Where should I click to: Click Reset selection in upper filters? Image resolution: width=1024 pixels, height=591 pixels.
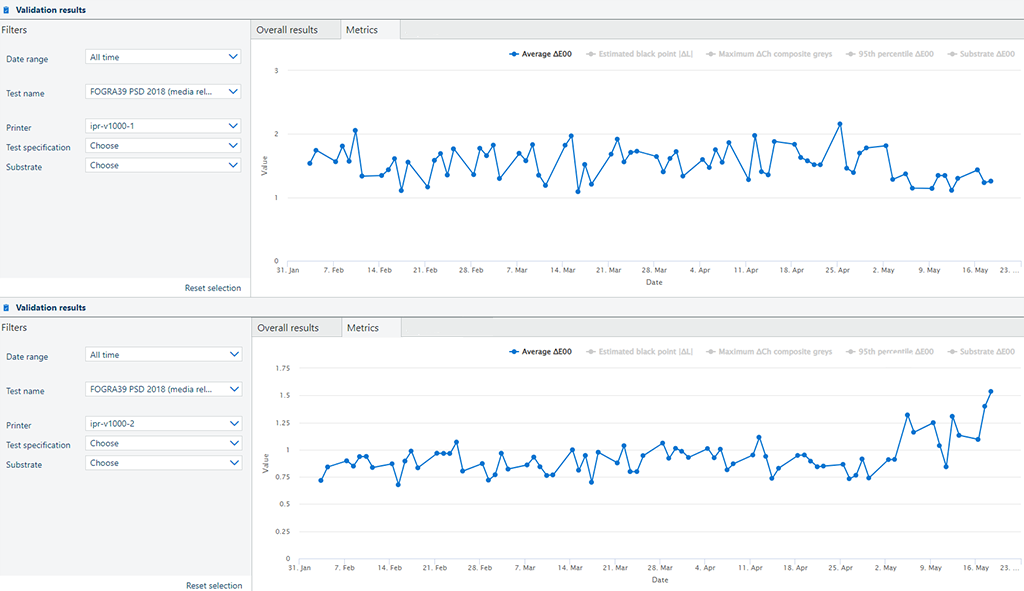coord(212,288)
